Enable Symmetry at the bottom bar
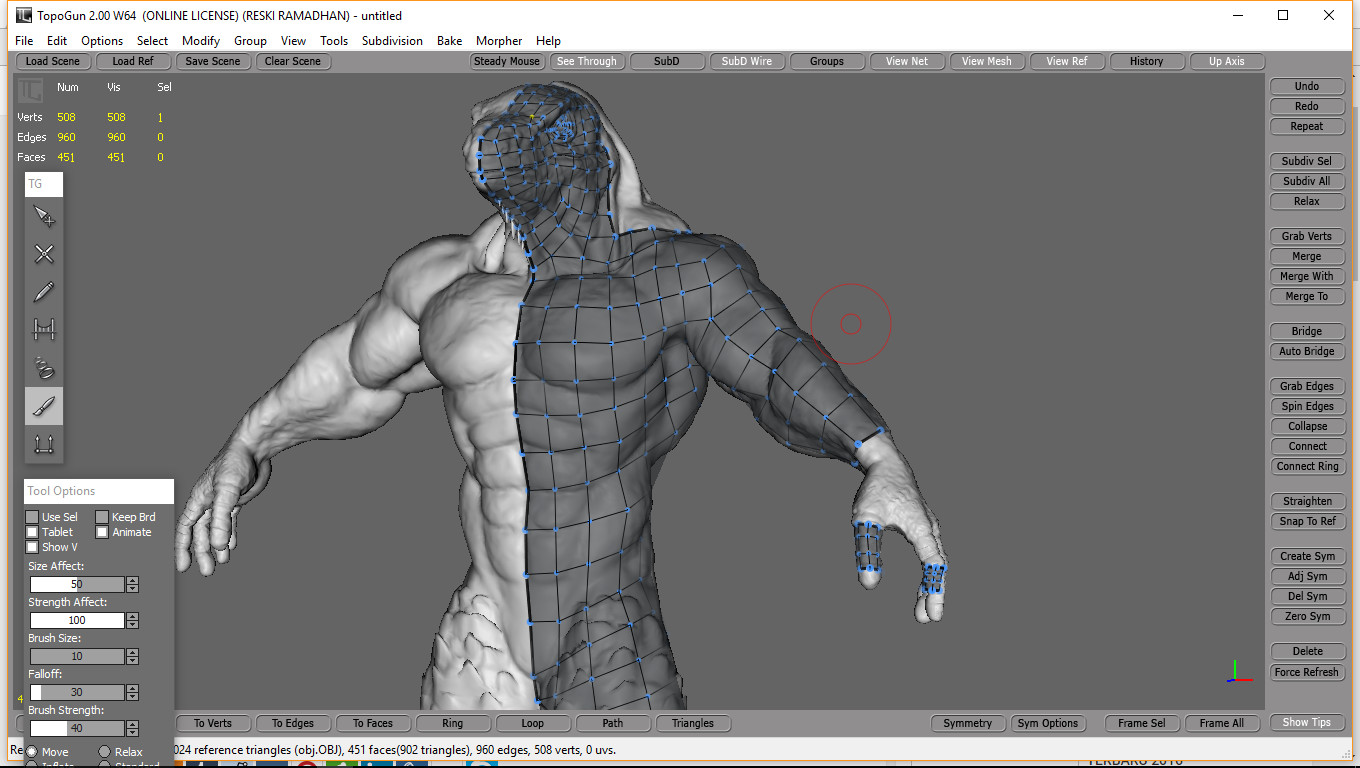This screenshot has height=768, width=1360. point(968,723)
